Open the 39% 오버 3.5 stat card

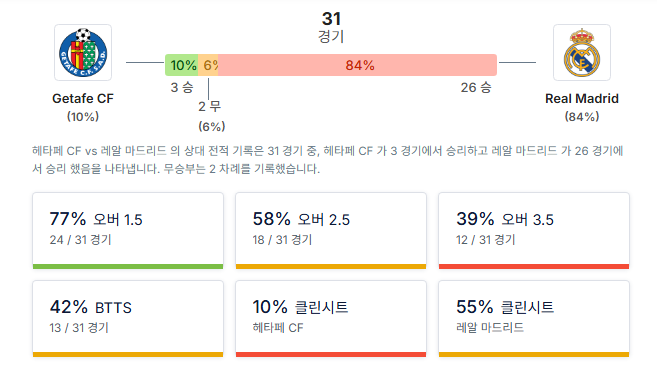tap(534, 230)
